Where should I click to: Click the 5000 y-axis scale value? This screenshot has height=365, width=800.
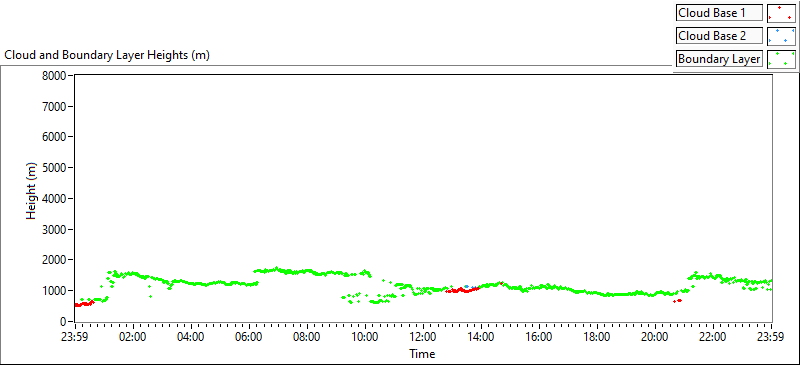[55, 168]
